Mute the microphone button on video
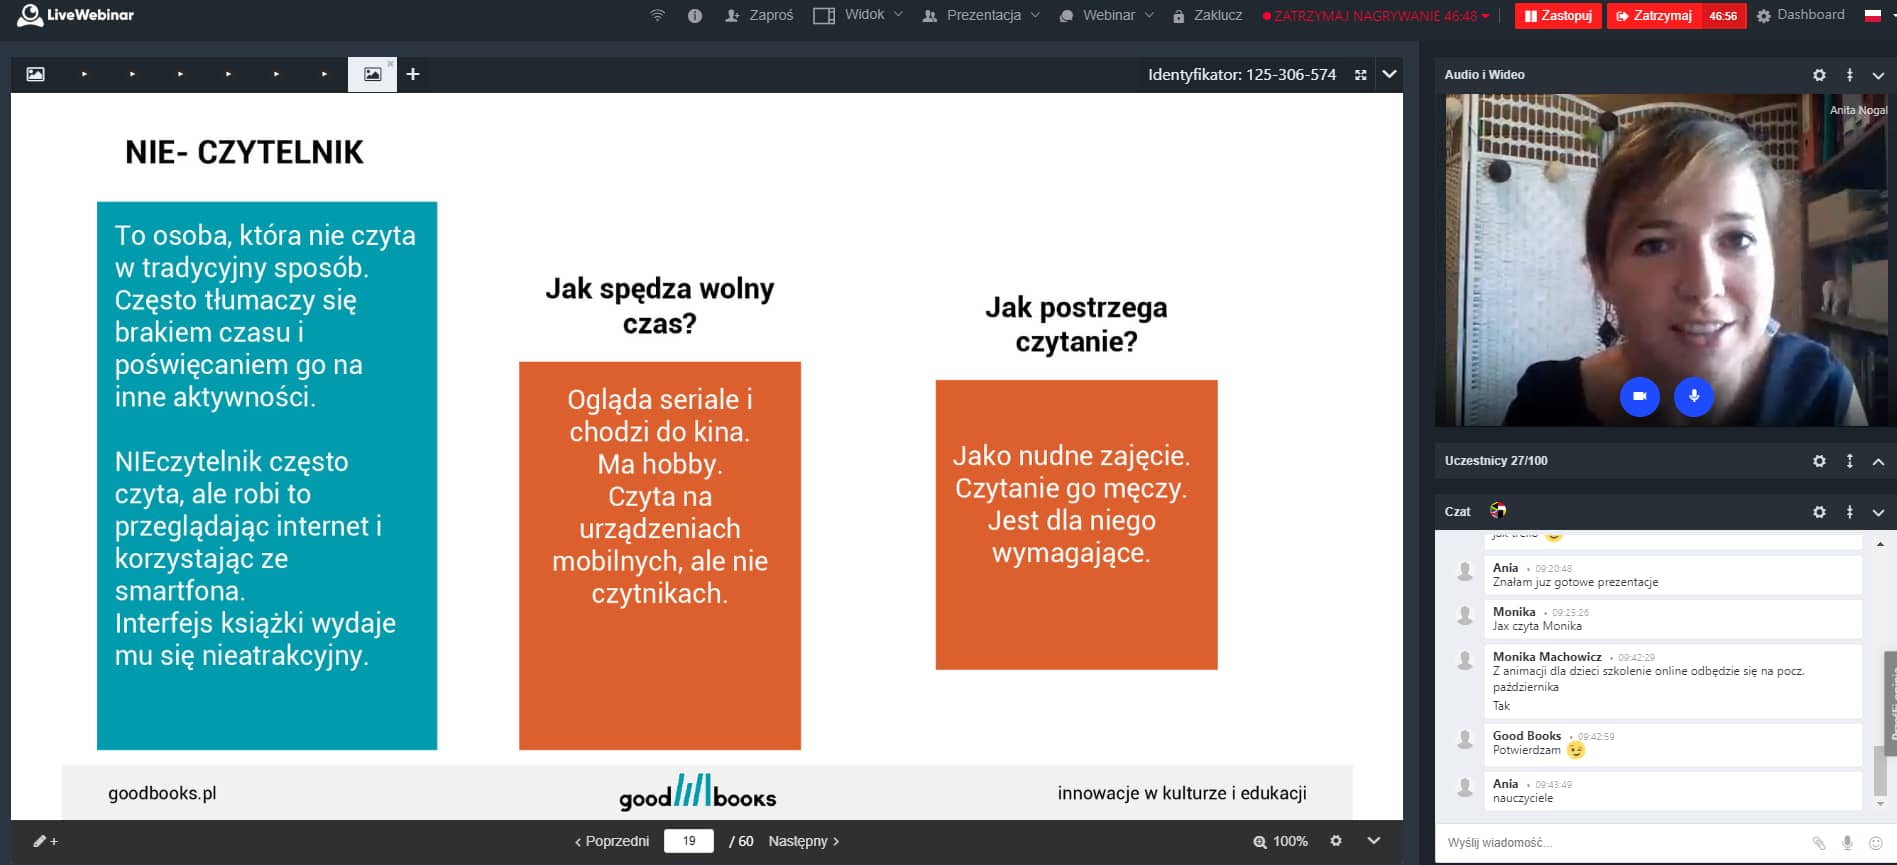This screenshot has width=1897, height=865. [x=1693, y=396]
